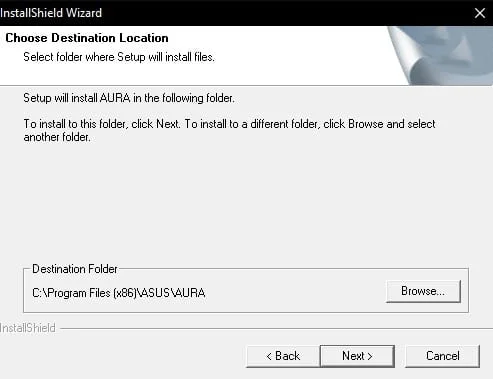The image size is (493, 379).
Task: Click the Destination Folder group label
Action: [x=75, y=269]
